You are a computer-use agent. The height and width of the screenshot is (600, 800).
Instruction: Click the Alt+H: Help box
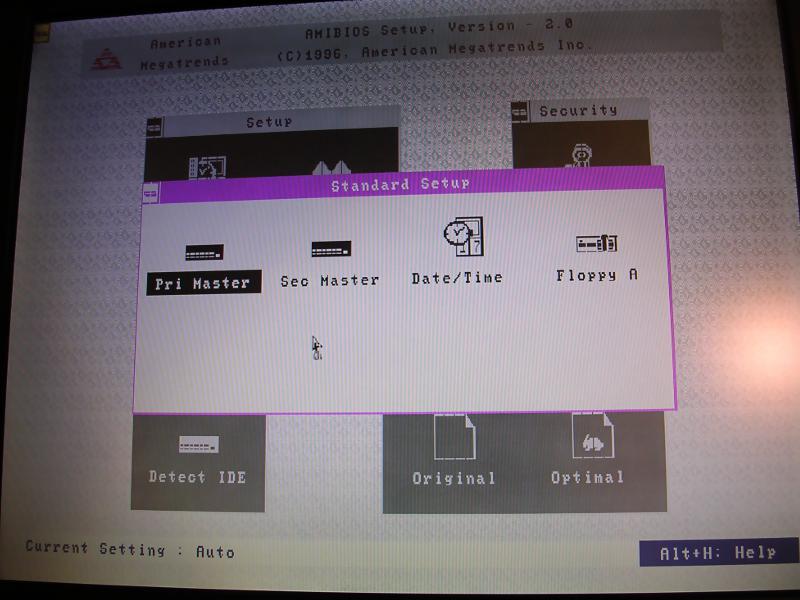[718, 553]
